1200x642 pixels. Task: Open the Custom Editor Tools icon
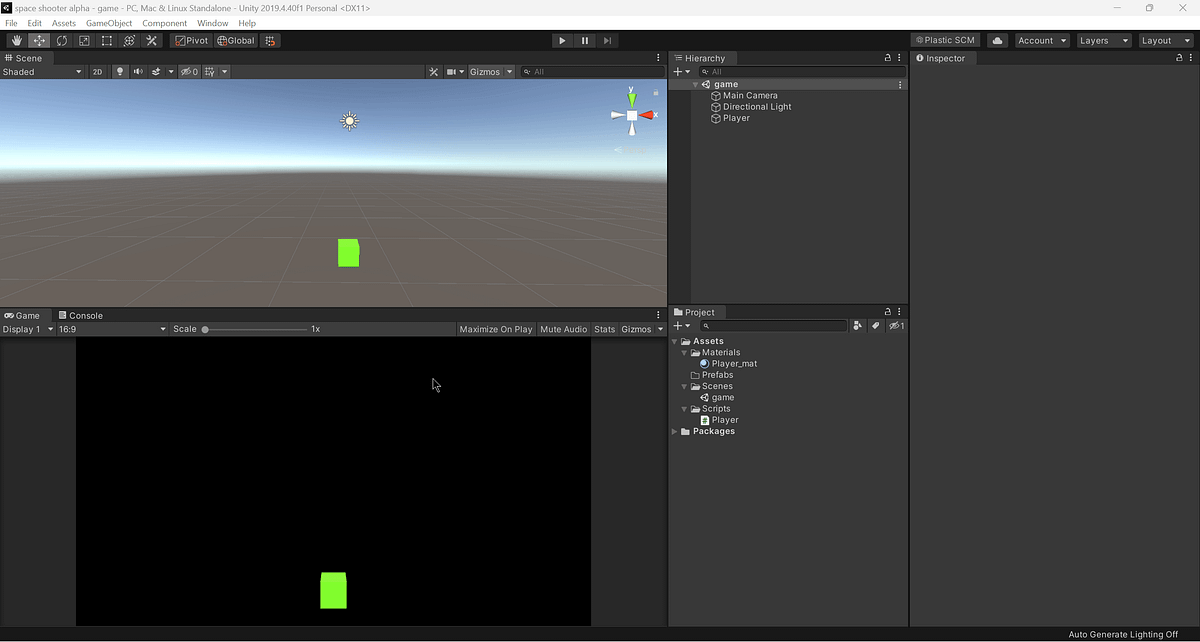(152, 40)
